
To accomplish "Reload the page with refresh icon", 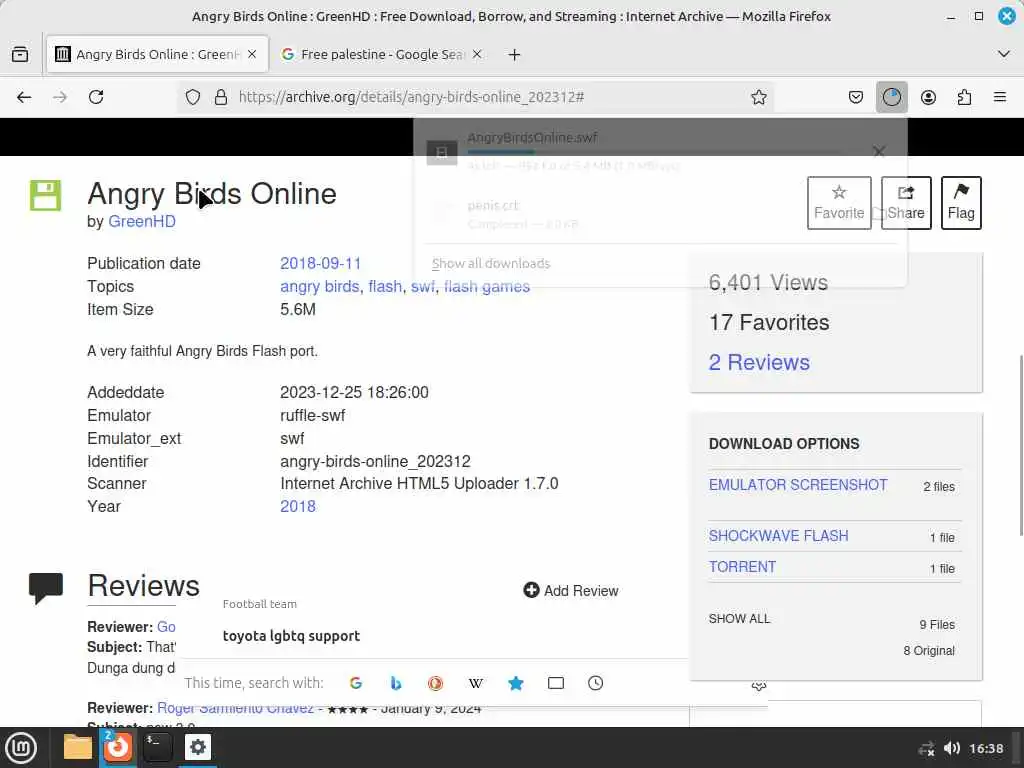I will point(96,97).
